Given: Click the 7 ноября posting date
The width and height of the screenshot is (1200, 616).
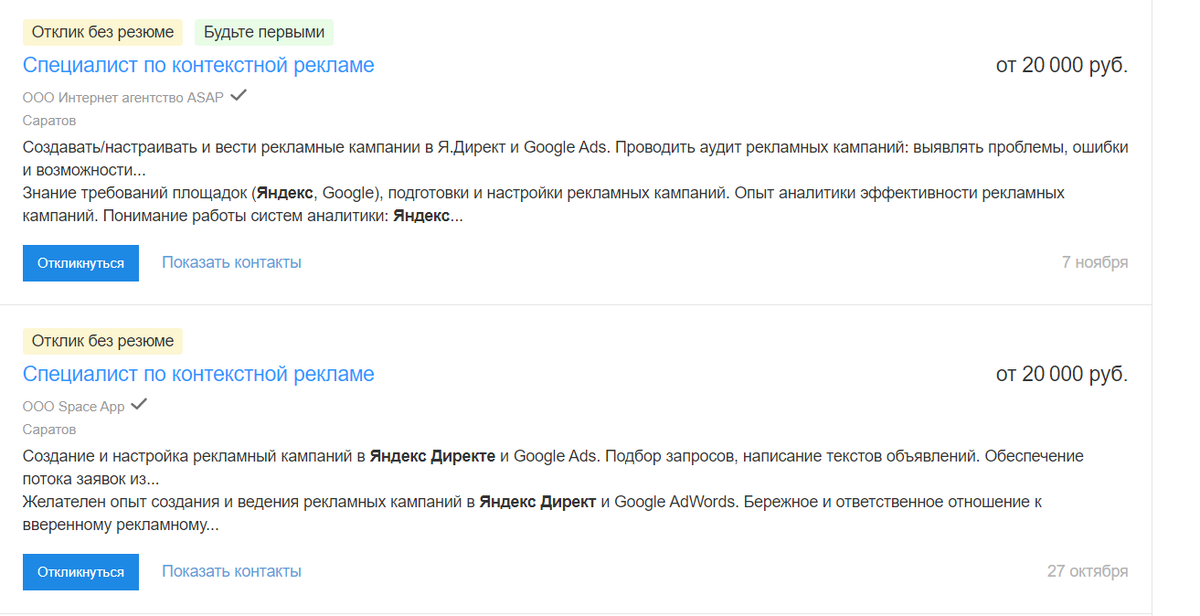Looking at the screenshot, I should (x=1095, y=262).
